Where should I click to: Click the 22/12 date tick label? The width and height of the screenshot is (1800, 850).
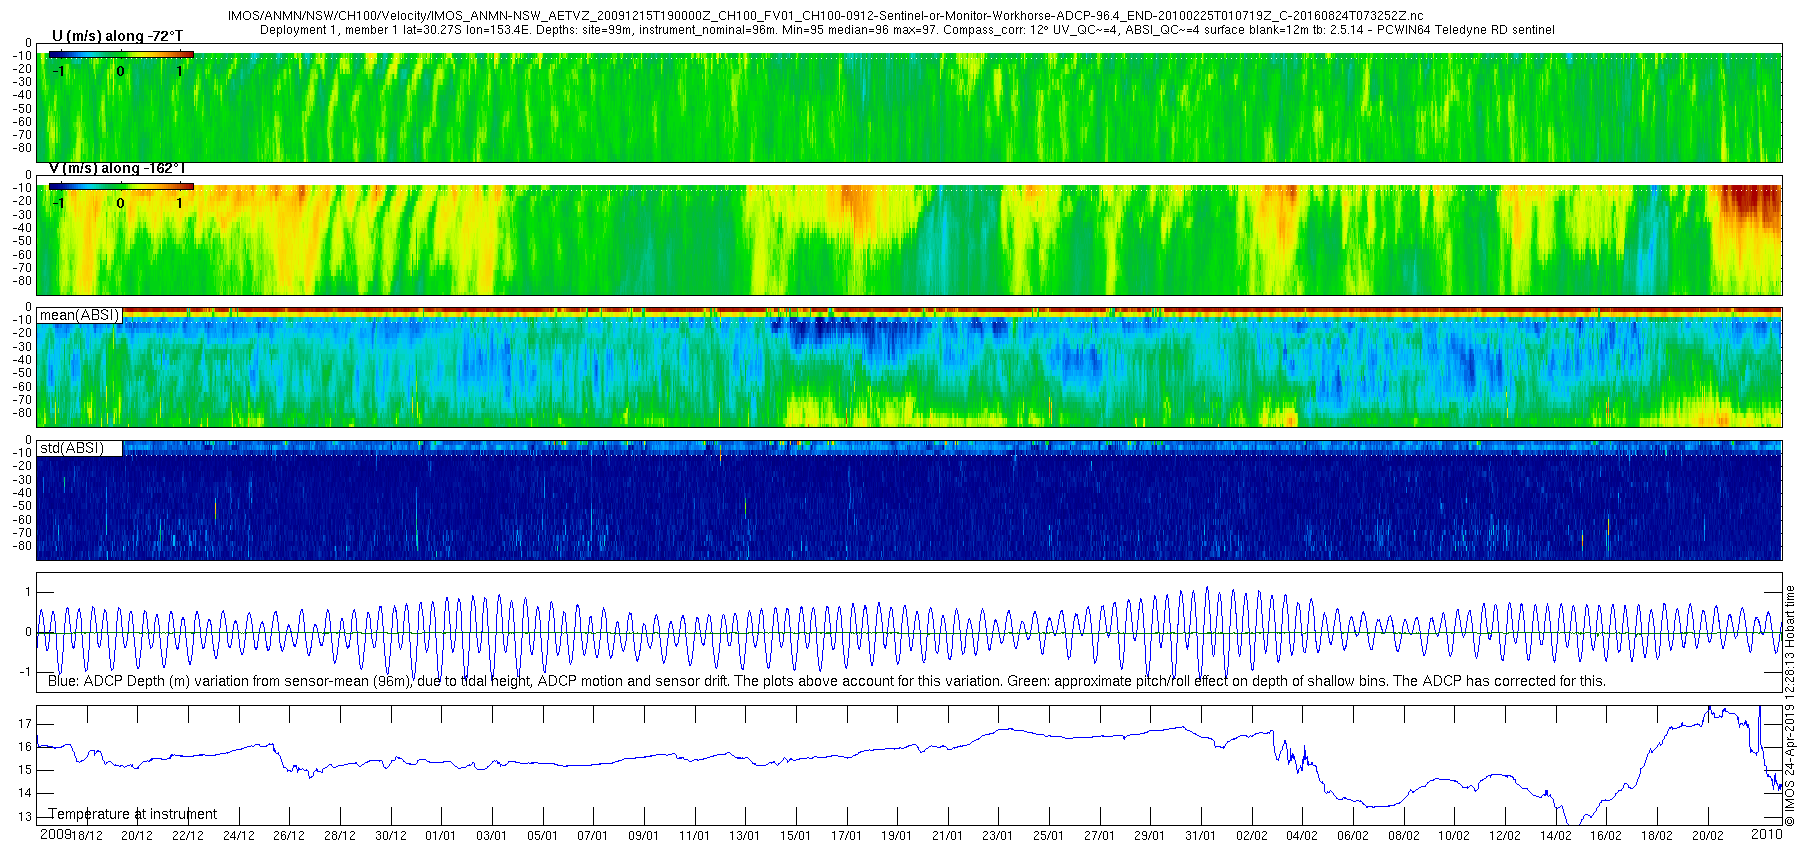coord(188,836)
